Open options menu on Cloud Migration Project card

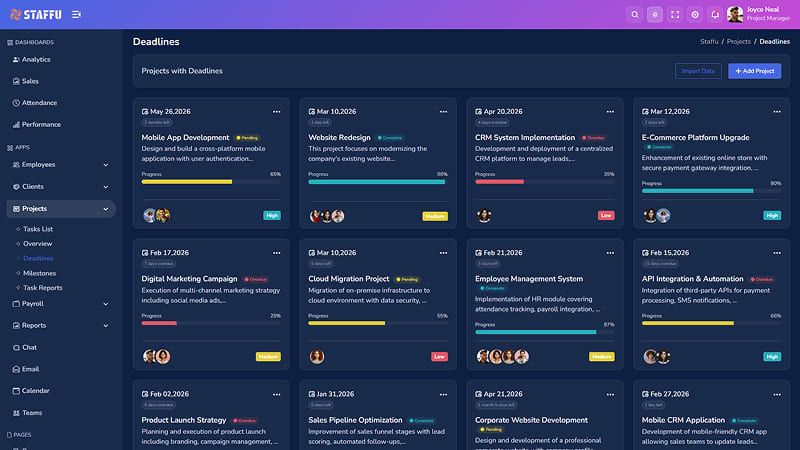[443, 253]
